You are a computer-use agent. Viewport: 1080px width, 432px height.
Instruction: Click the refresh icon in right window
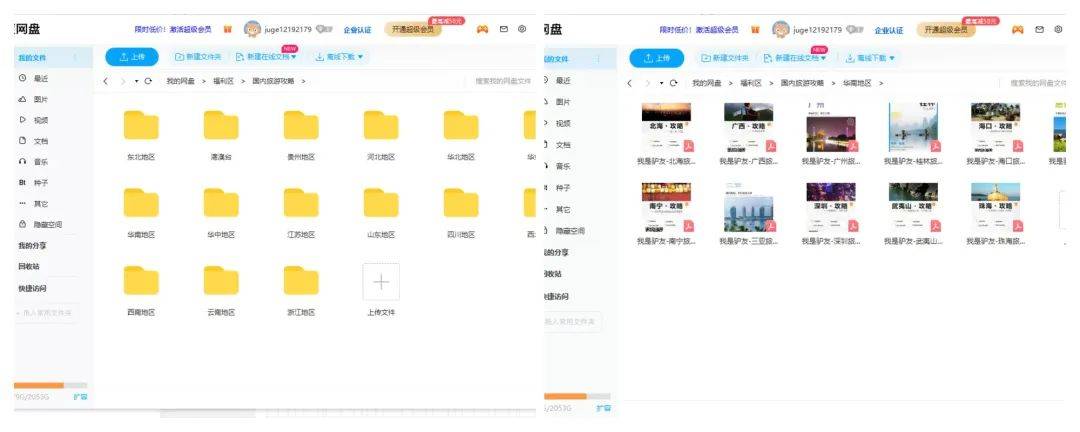pos(674,83)
